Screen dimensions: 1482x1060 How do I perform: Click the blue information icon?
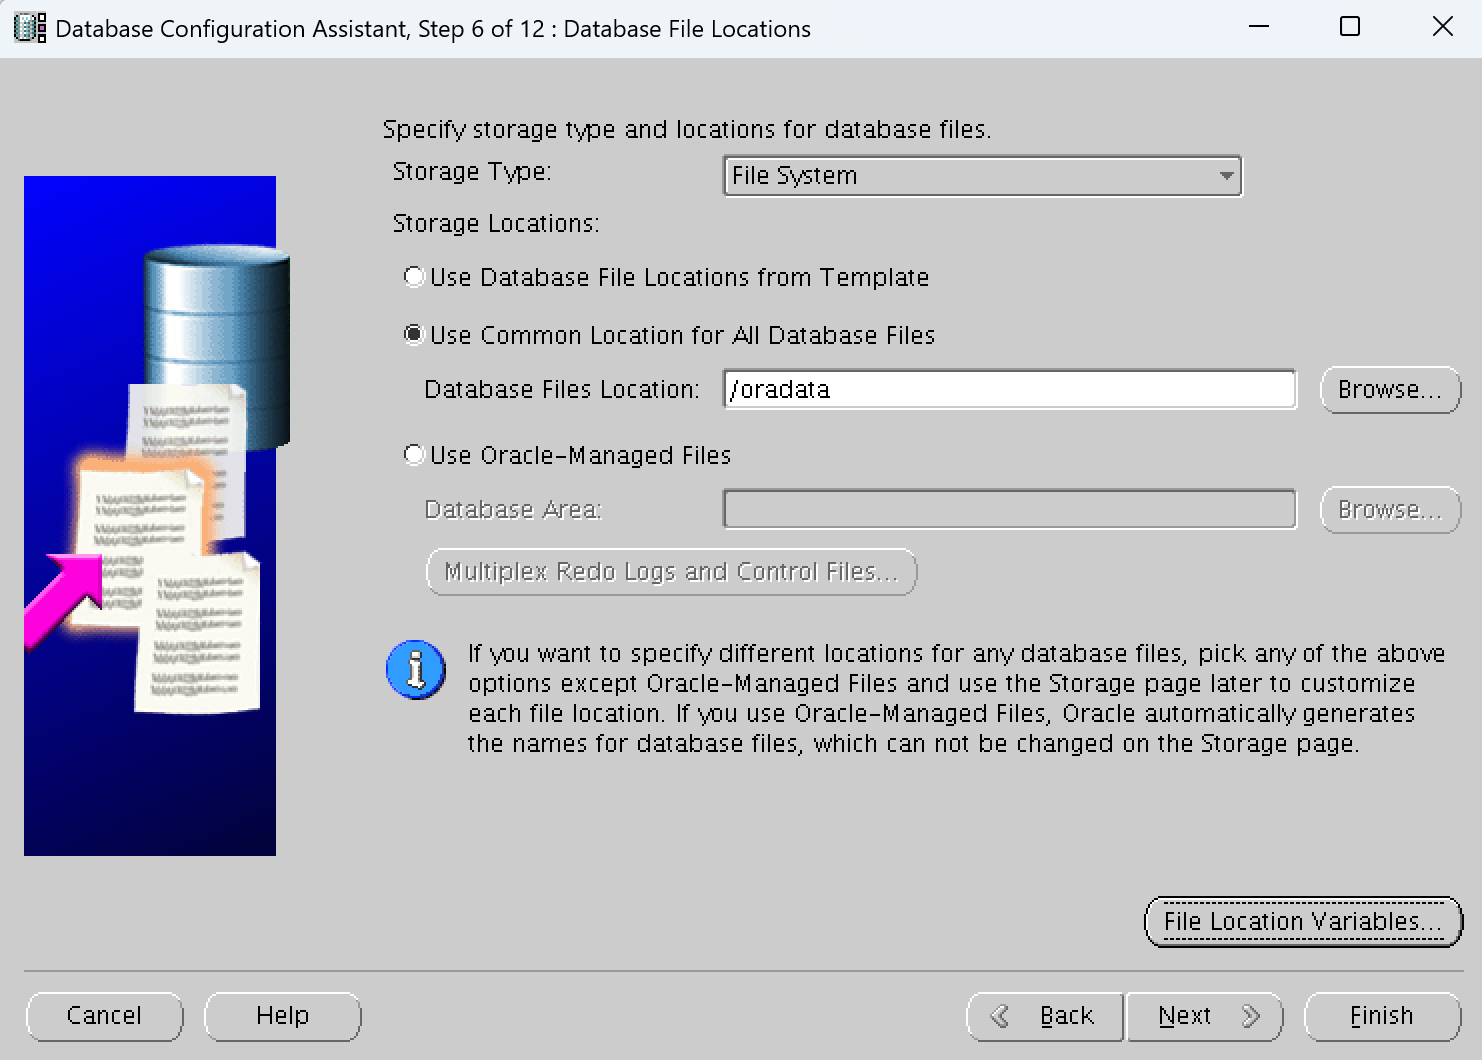pyautogui.click(x=415, y=669)
